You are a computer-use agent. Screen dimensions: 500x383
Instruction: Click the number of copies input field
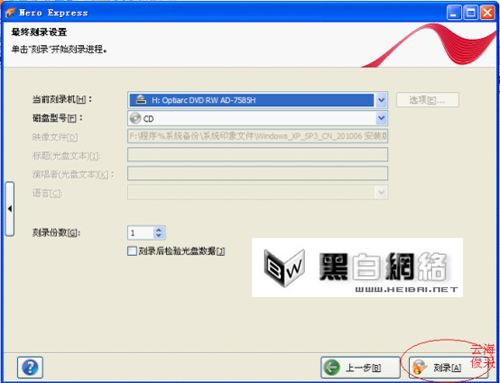(x=141, y=233)
